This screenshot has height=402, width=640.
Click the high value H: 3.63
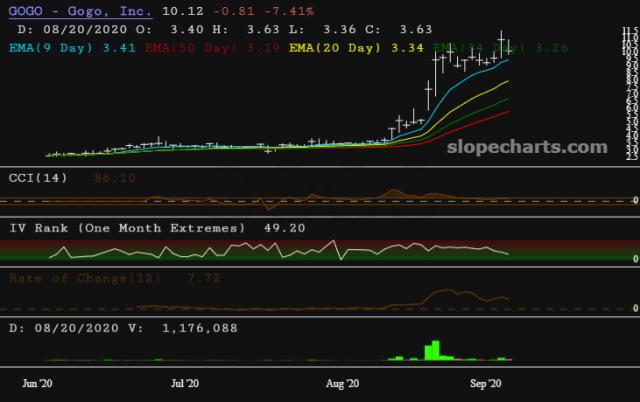click(246, 29)
